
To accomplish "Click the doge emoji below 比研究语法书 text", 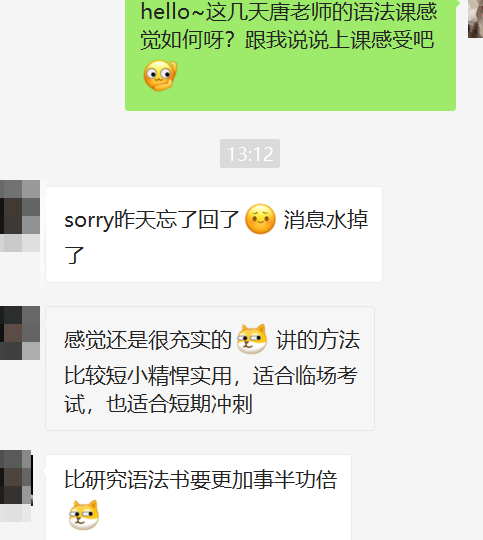I will [x=84, y=515].
